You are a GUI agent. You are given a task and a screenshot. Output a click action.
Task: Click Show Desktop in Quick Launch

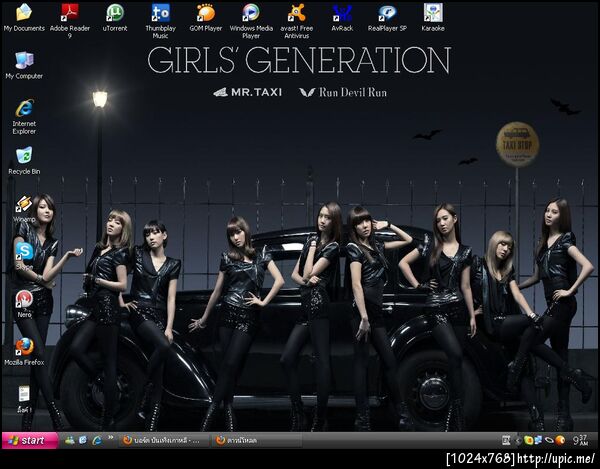[x=70, y=440]
